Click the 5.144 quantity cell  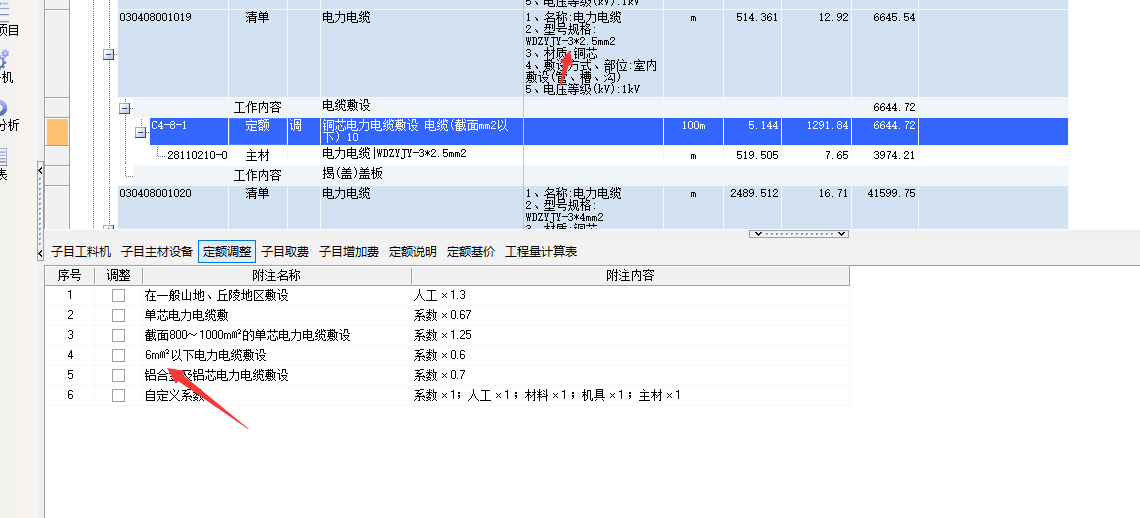click(752, 132)
